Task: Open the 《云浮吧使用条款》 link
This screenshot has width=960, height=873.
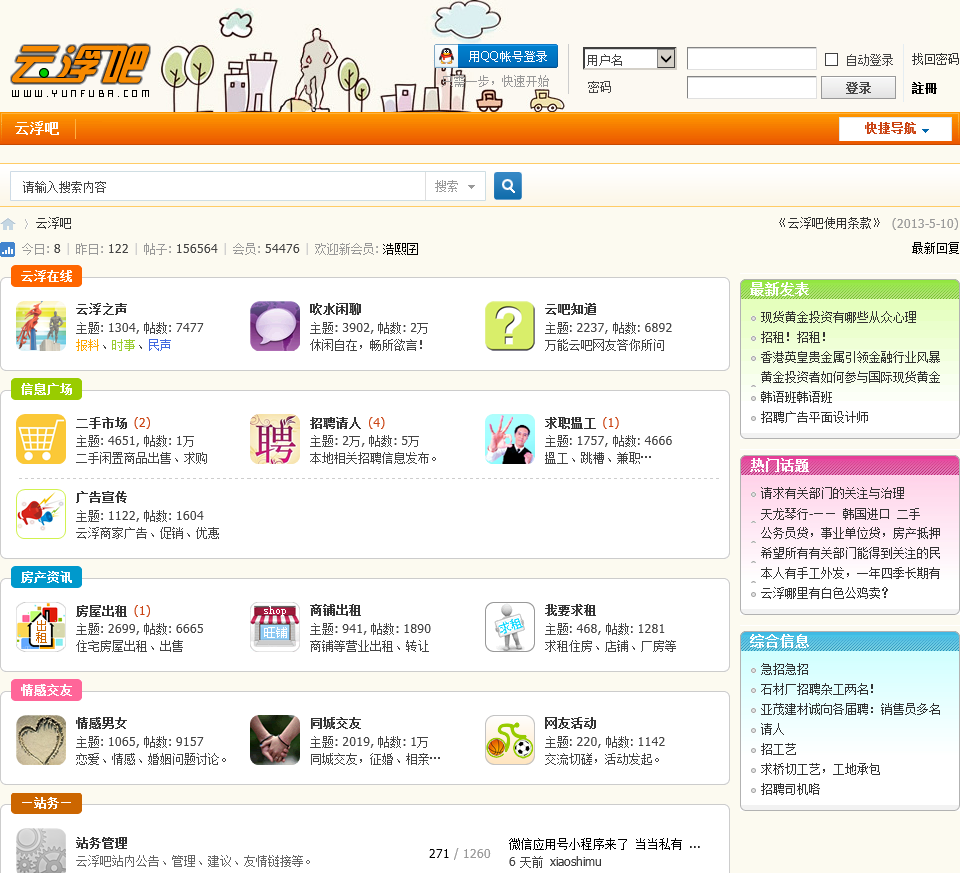Action: [x=829, y=223]
